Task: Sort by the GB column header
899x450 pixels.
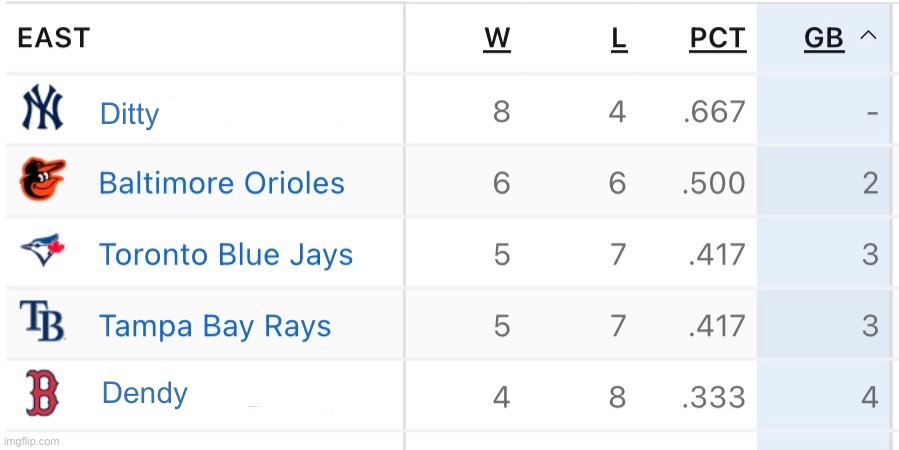Action: pyautogui.click(x=824, y=39)
